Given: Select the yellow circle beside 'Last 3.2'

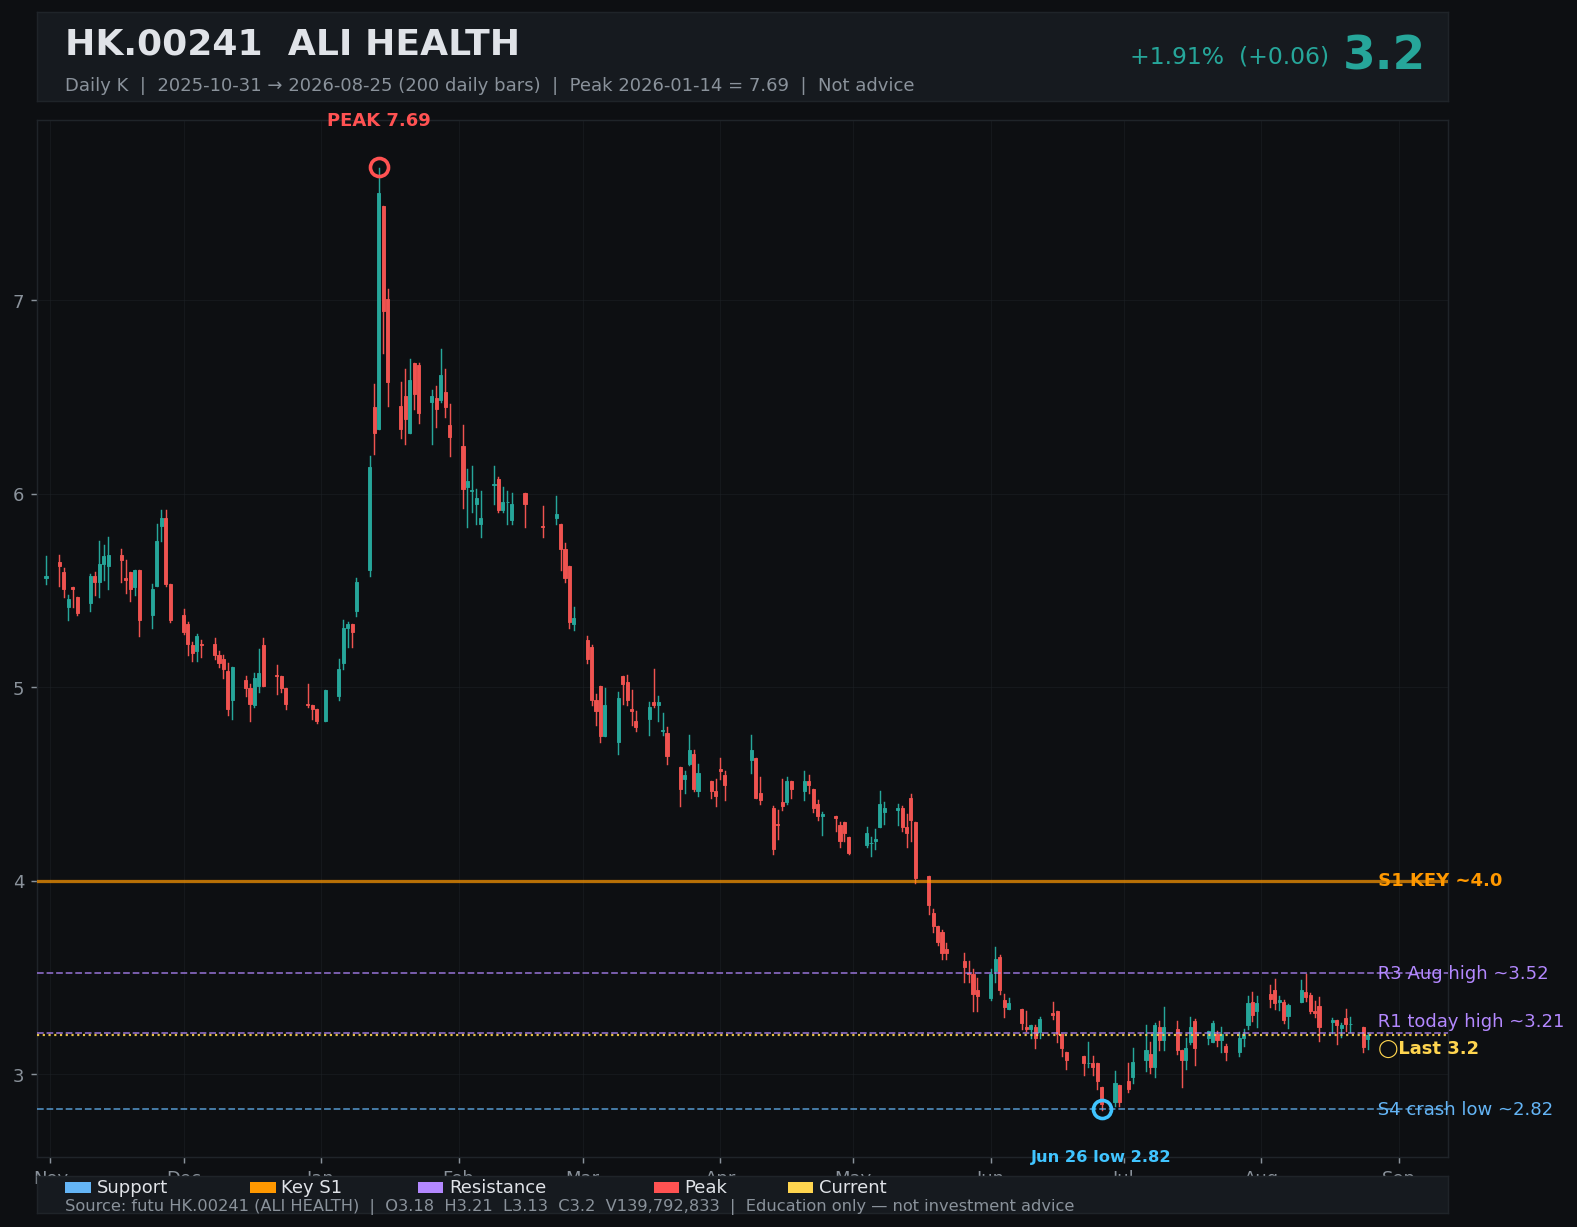Looking at the screenshot, I should pyautogui.click(x=1388, y=1049).
